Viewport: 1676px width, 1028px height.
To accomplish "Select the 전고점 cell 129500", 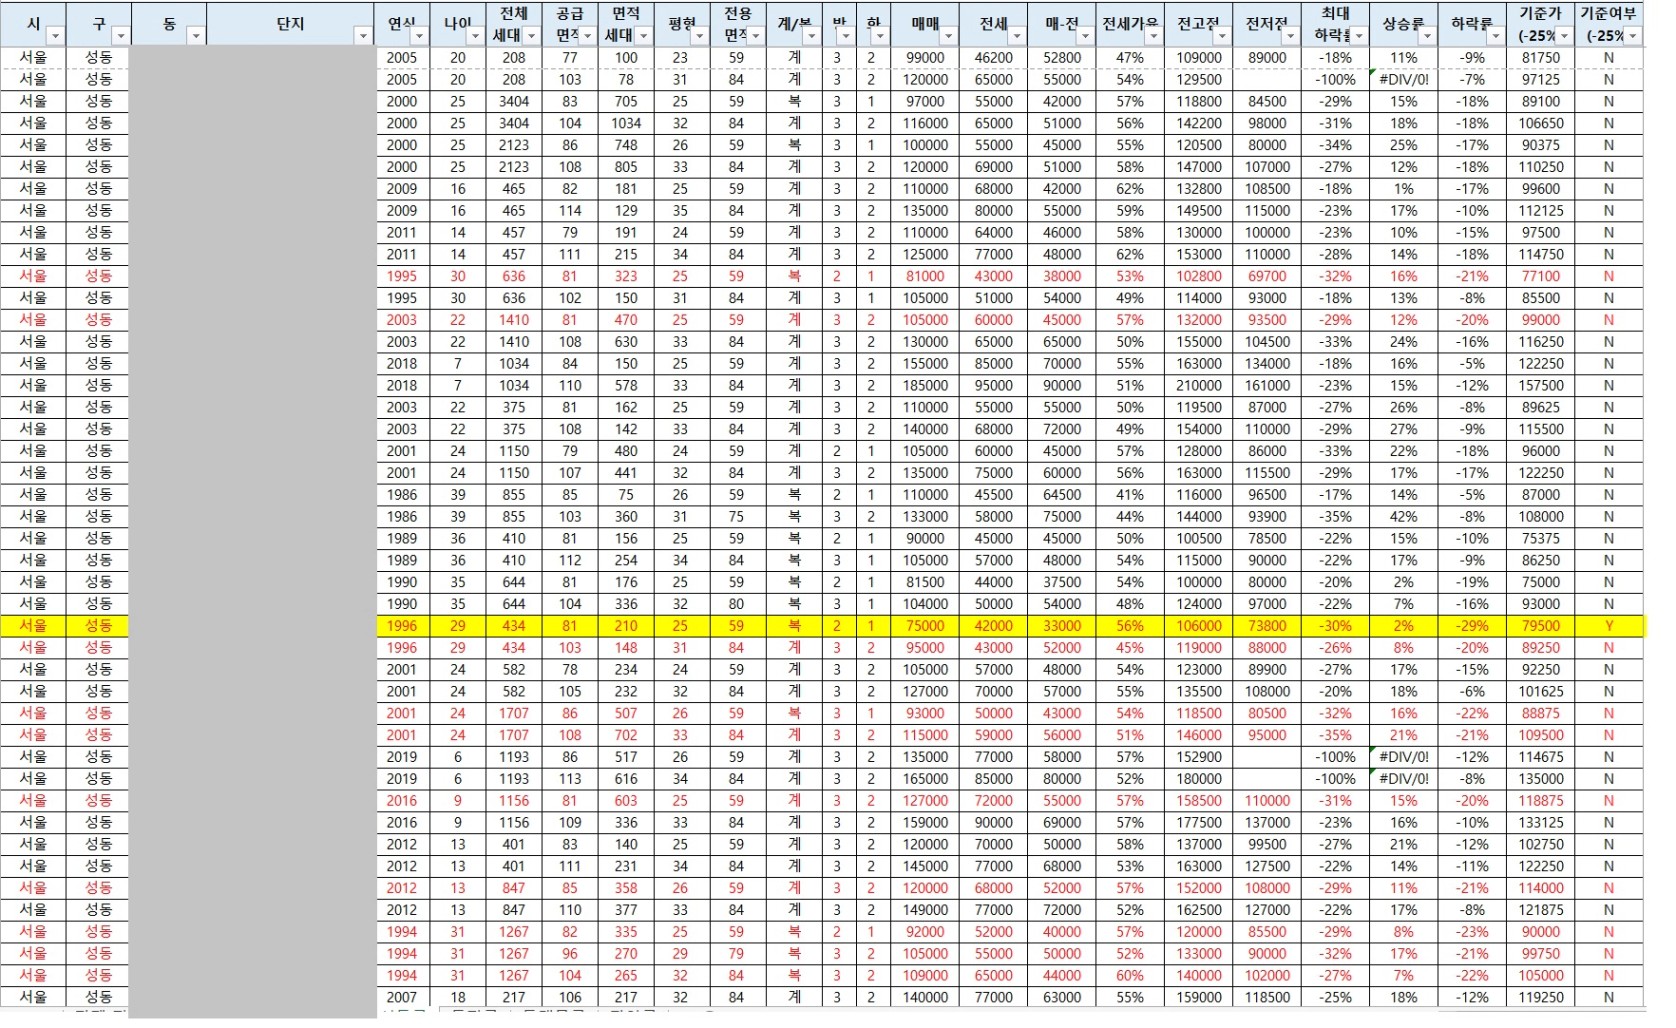I will pyautogui.click(x=1199, y=79).
